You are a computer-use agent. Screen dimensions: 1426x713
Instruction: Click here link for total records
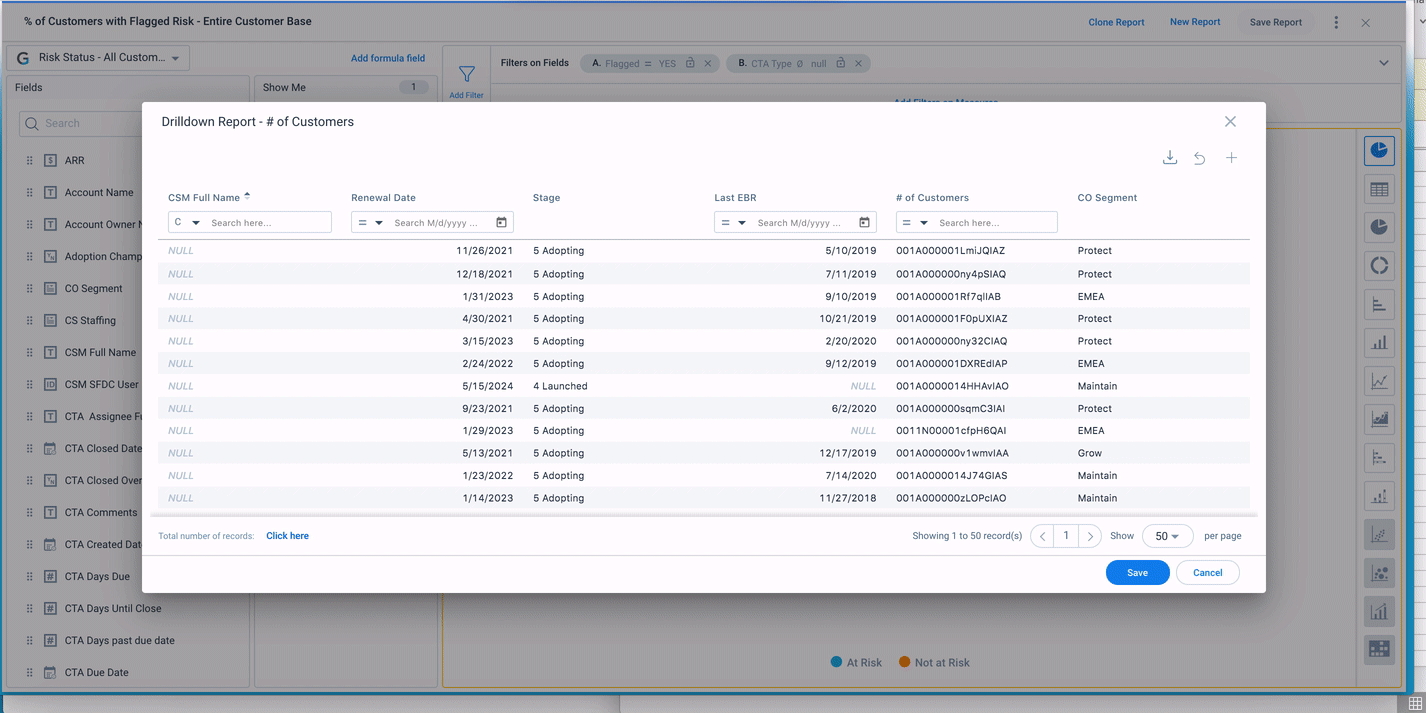coord(287,536)
